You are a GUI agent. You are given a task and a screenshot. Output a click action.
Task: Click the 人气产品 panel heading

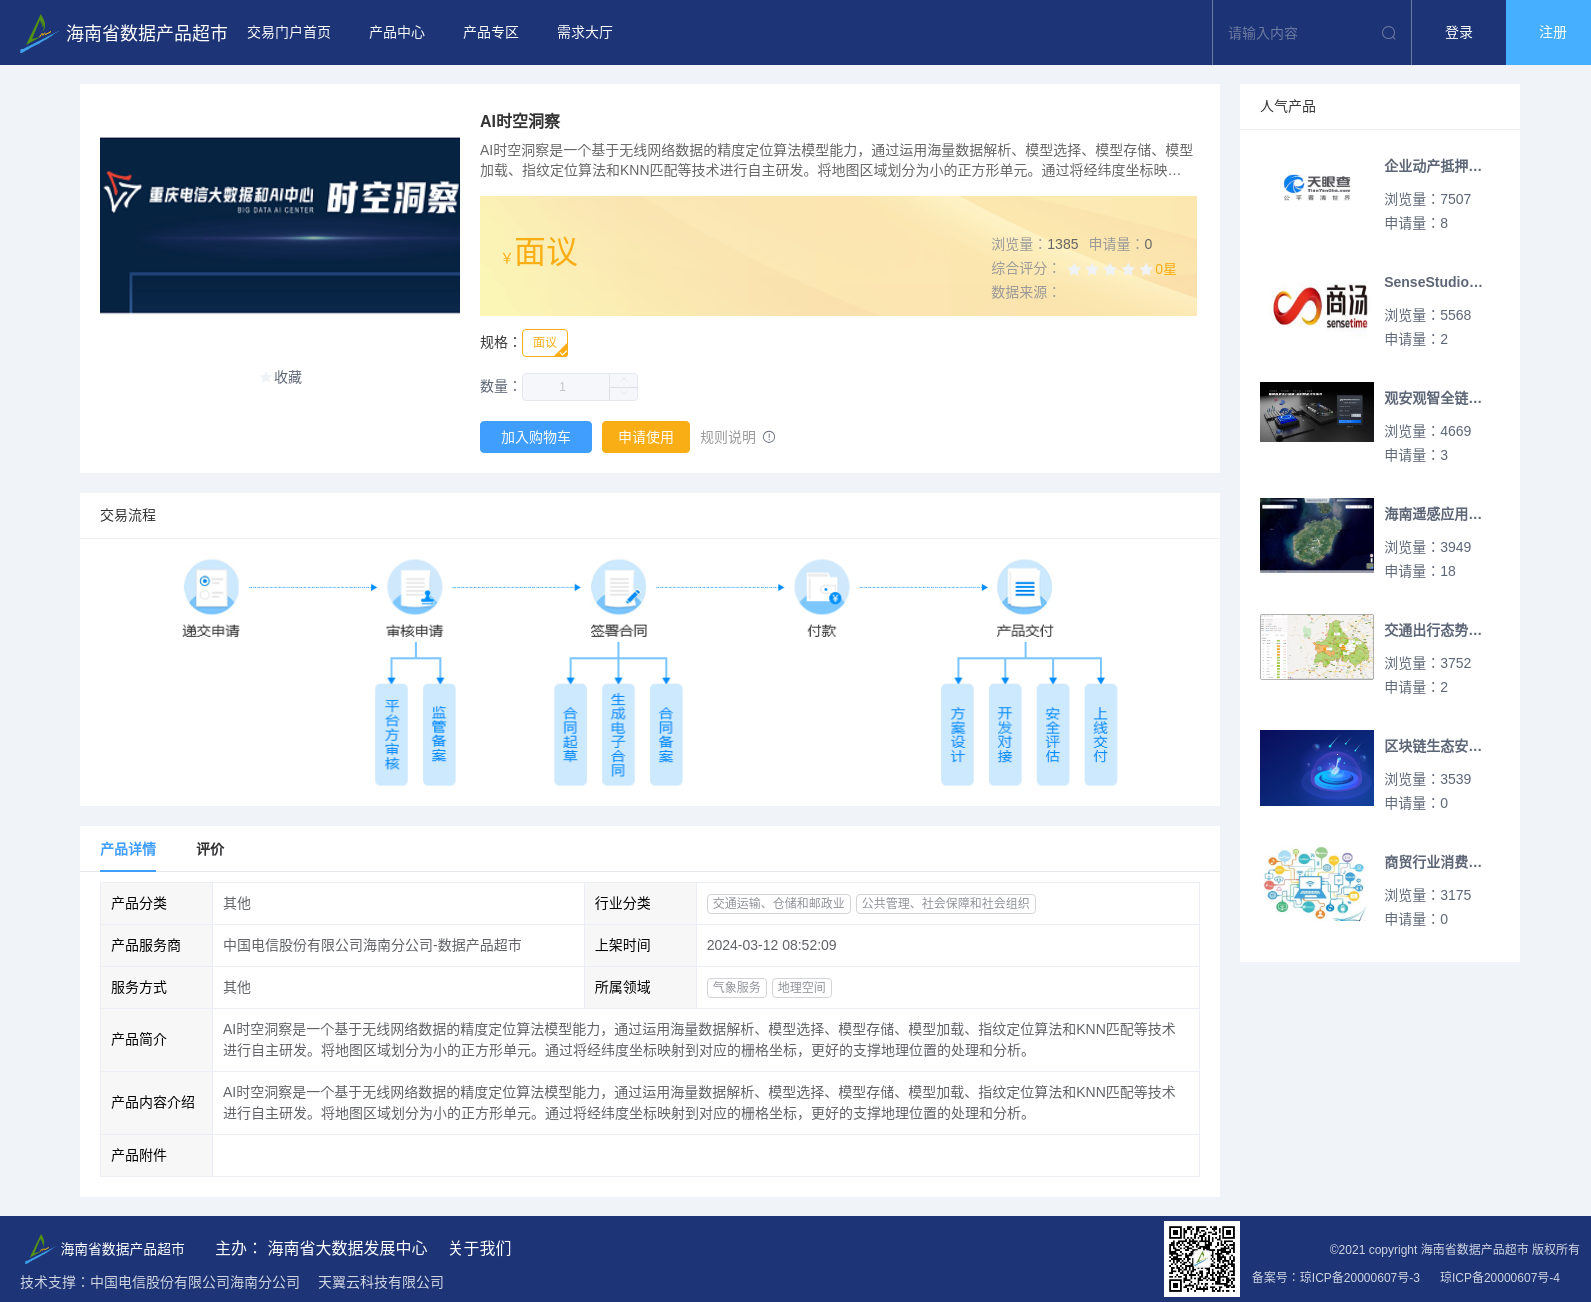coord(1288,106)
